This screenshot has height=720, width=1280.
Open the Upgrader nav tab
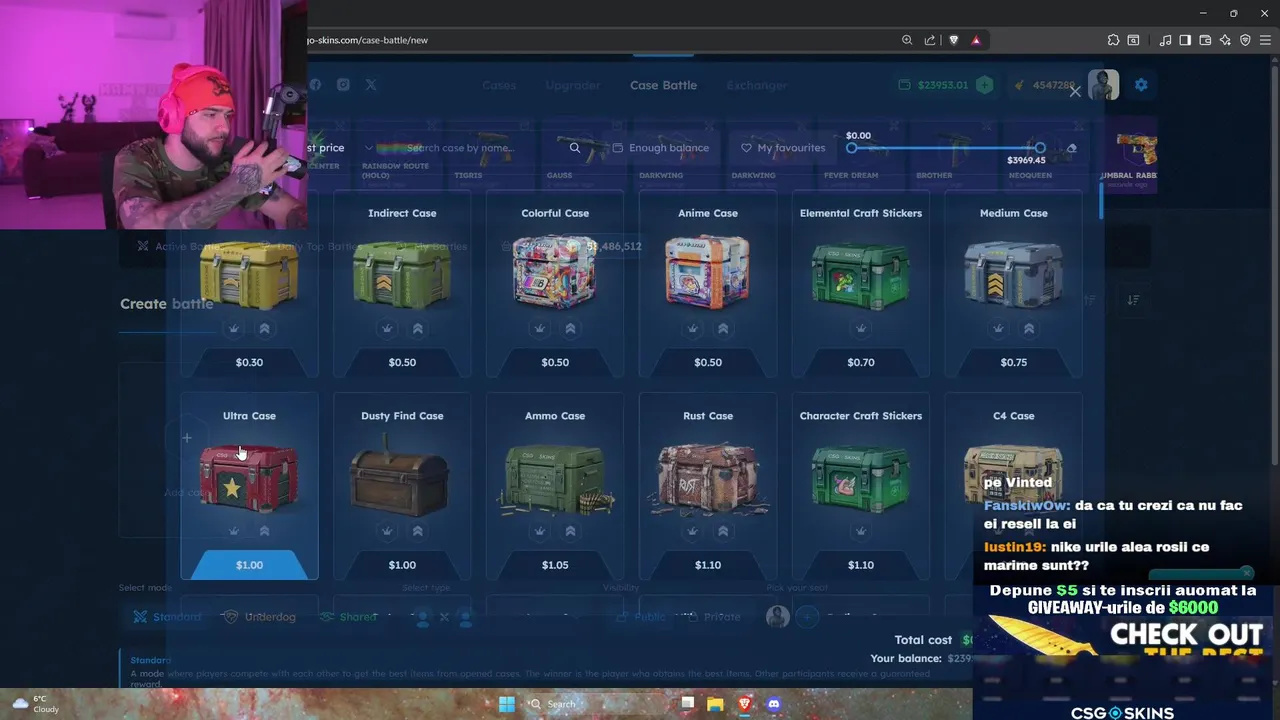coord(573,85)
